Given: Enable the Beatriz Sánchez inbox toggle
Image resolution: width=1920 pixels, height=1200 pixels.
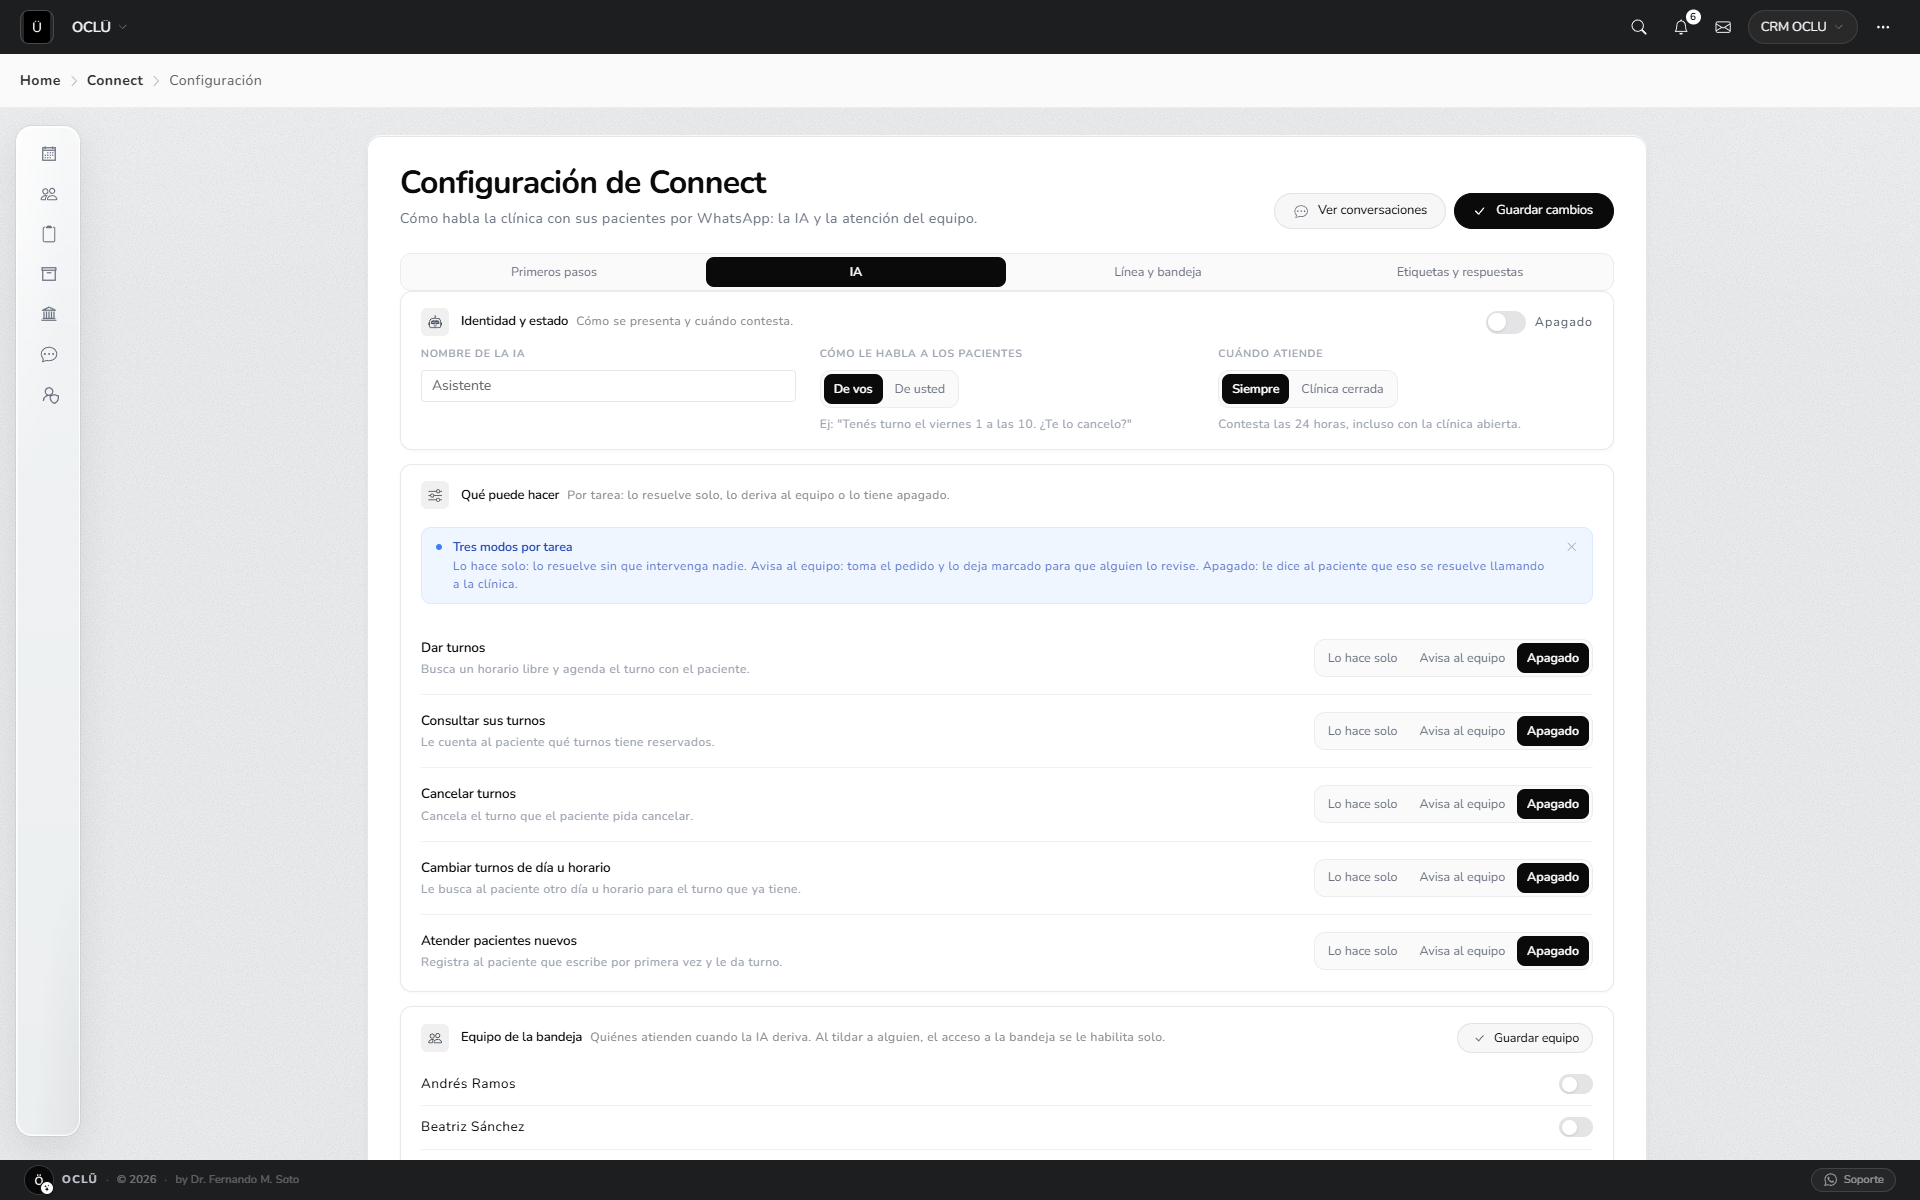Looking at the screenshot, I should 1575,1127.
